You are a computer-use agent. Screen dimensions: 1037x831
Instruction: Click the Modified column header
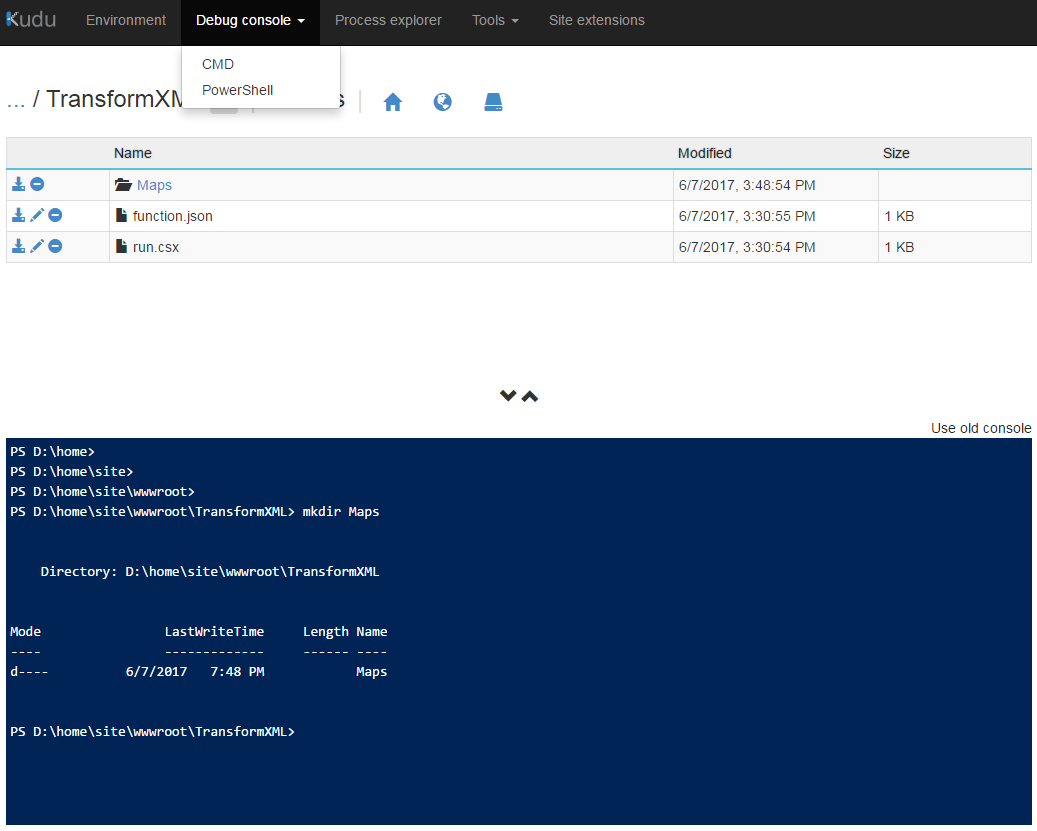pos(704,153)
